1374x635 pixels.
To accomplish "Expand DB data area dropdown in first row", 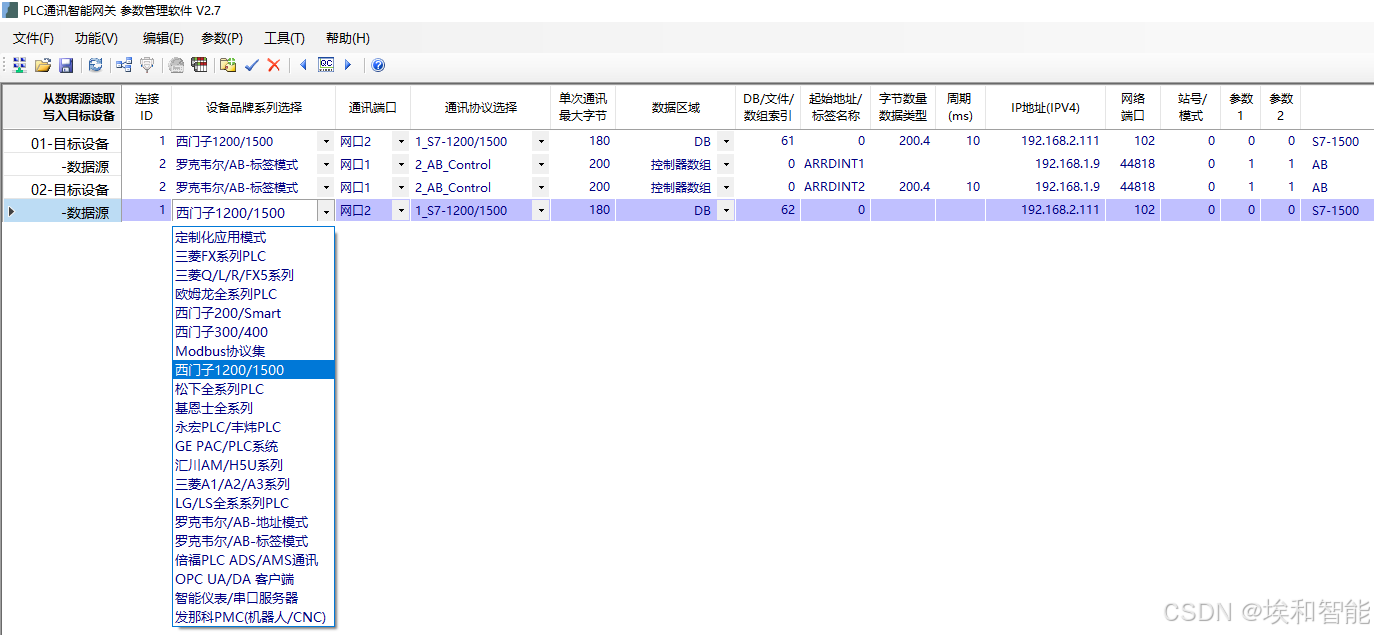I will (x=726, y=141).
